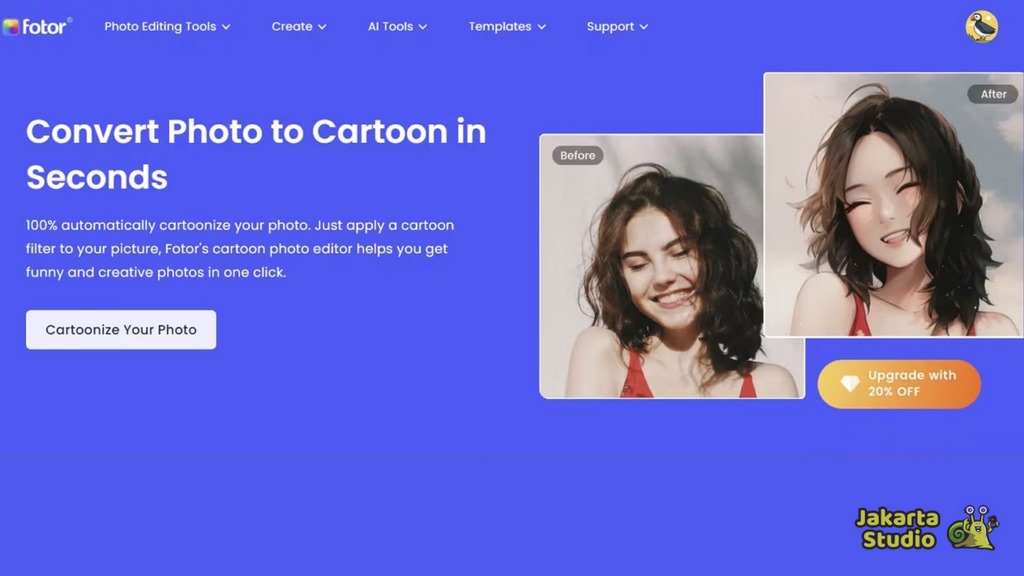Click the Fotor logo icon
This screenshot has height=576, width=1024.
(10, 27)
